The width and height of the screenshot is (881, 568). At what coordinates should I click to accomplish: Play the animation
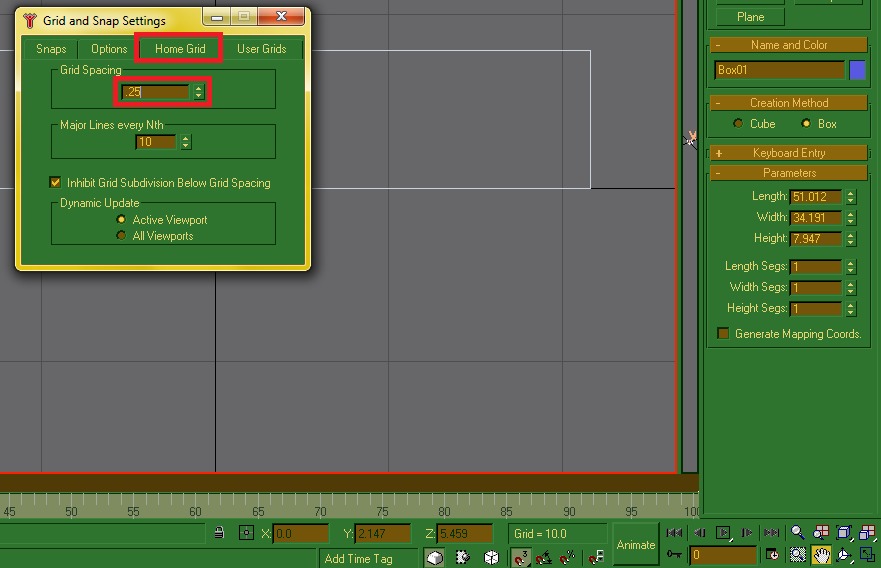[x=724, y=533]
